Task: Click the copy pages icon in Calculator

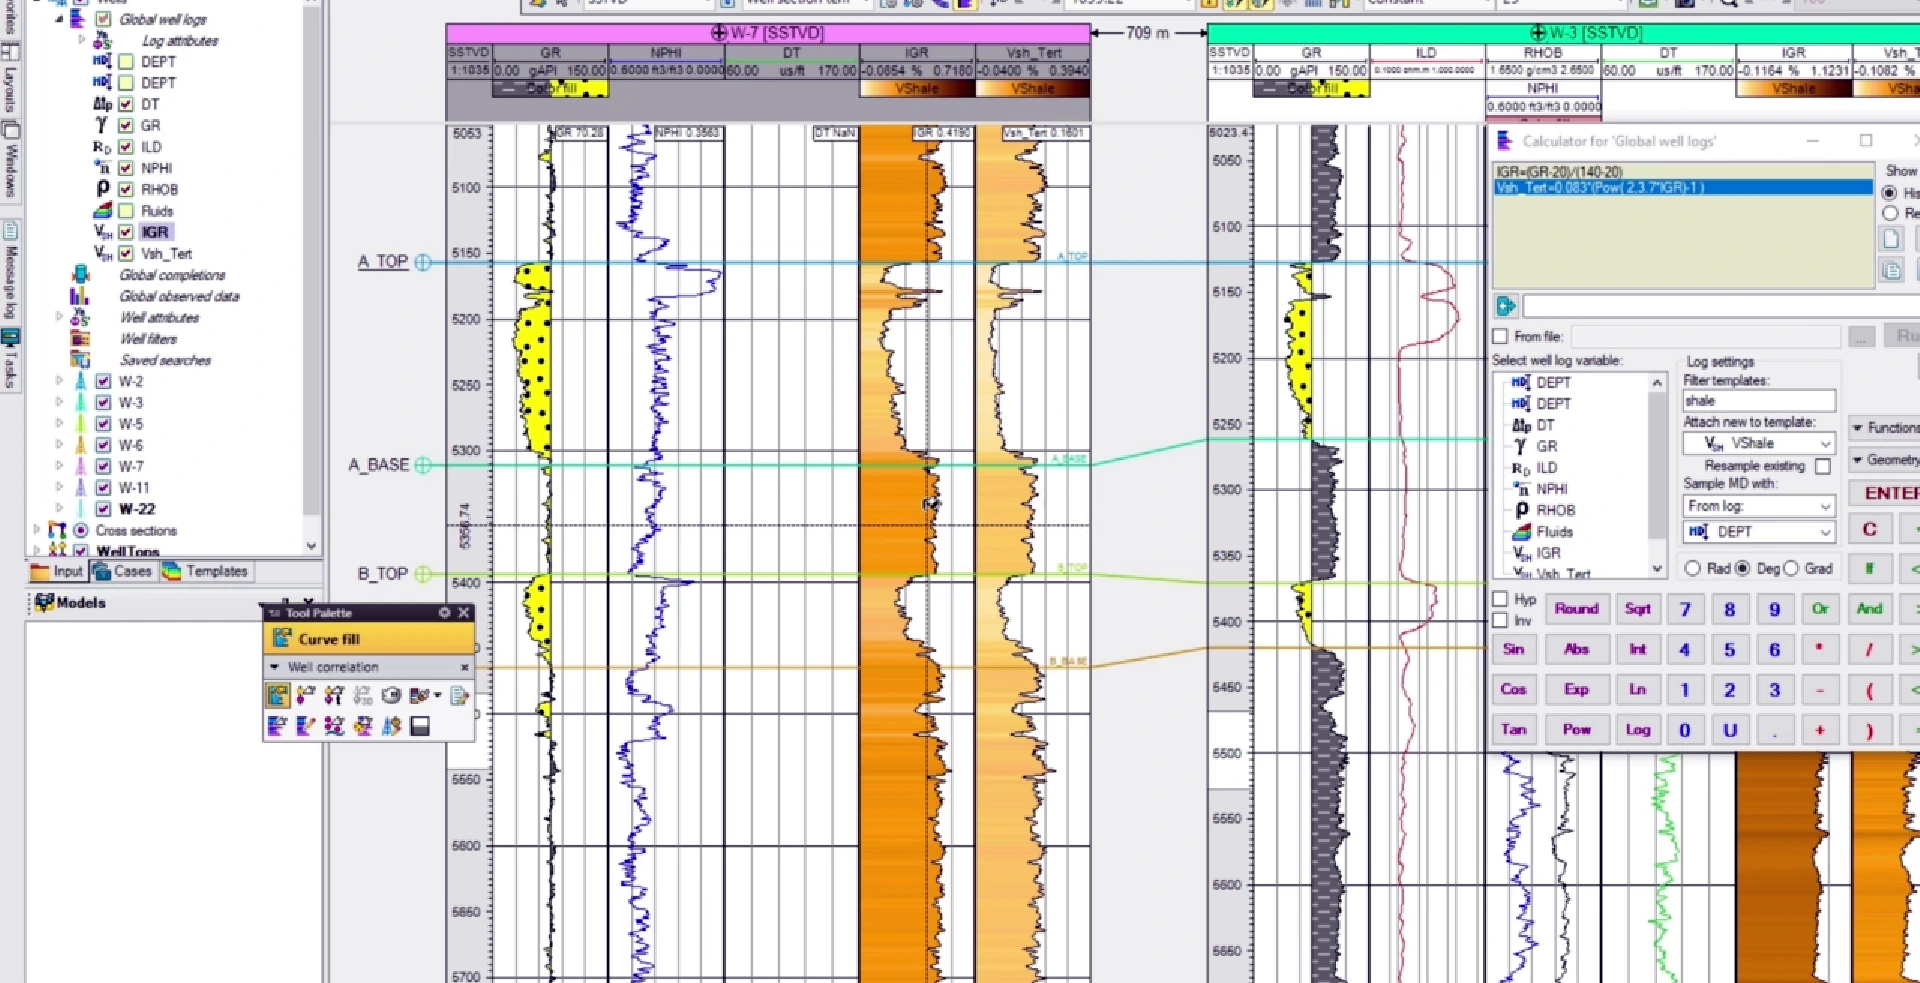Action: click(1891, 270)
